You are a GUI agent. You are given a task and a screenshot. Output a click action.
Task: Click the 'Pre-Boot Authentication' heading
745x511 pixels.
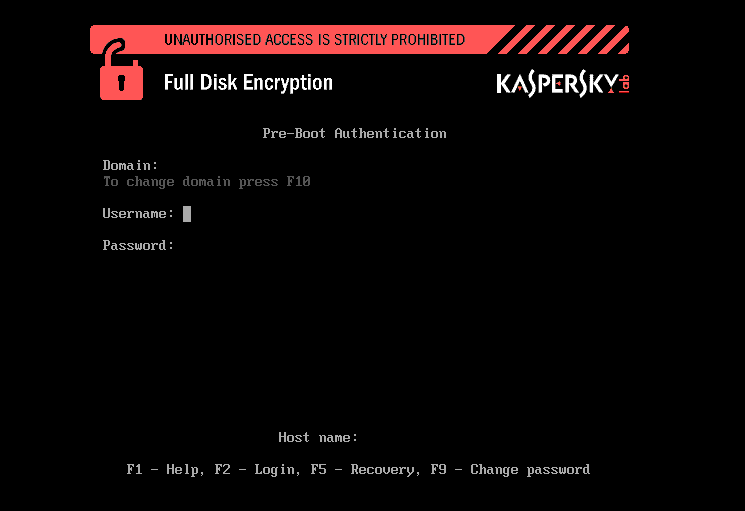pyautogui.click(x=354, y=133)
